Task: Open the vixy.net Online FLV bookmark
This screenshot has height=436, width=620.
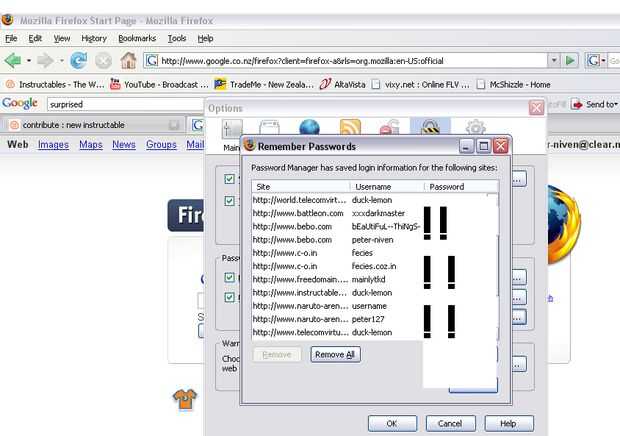Action: 421,85
